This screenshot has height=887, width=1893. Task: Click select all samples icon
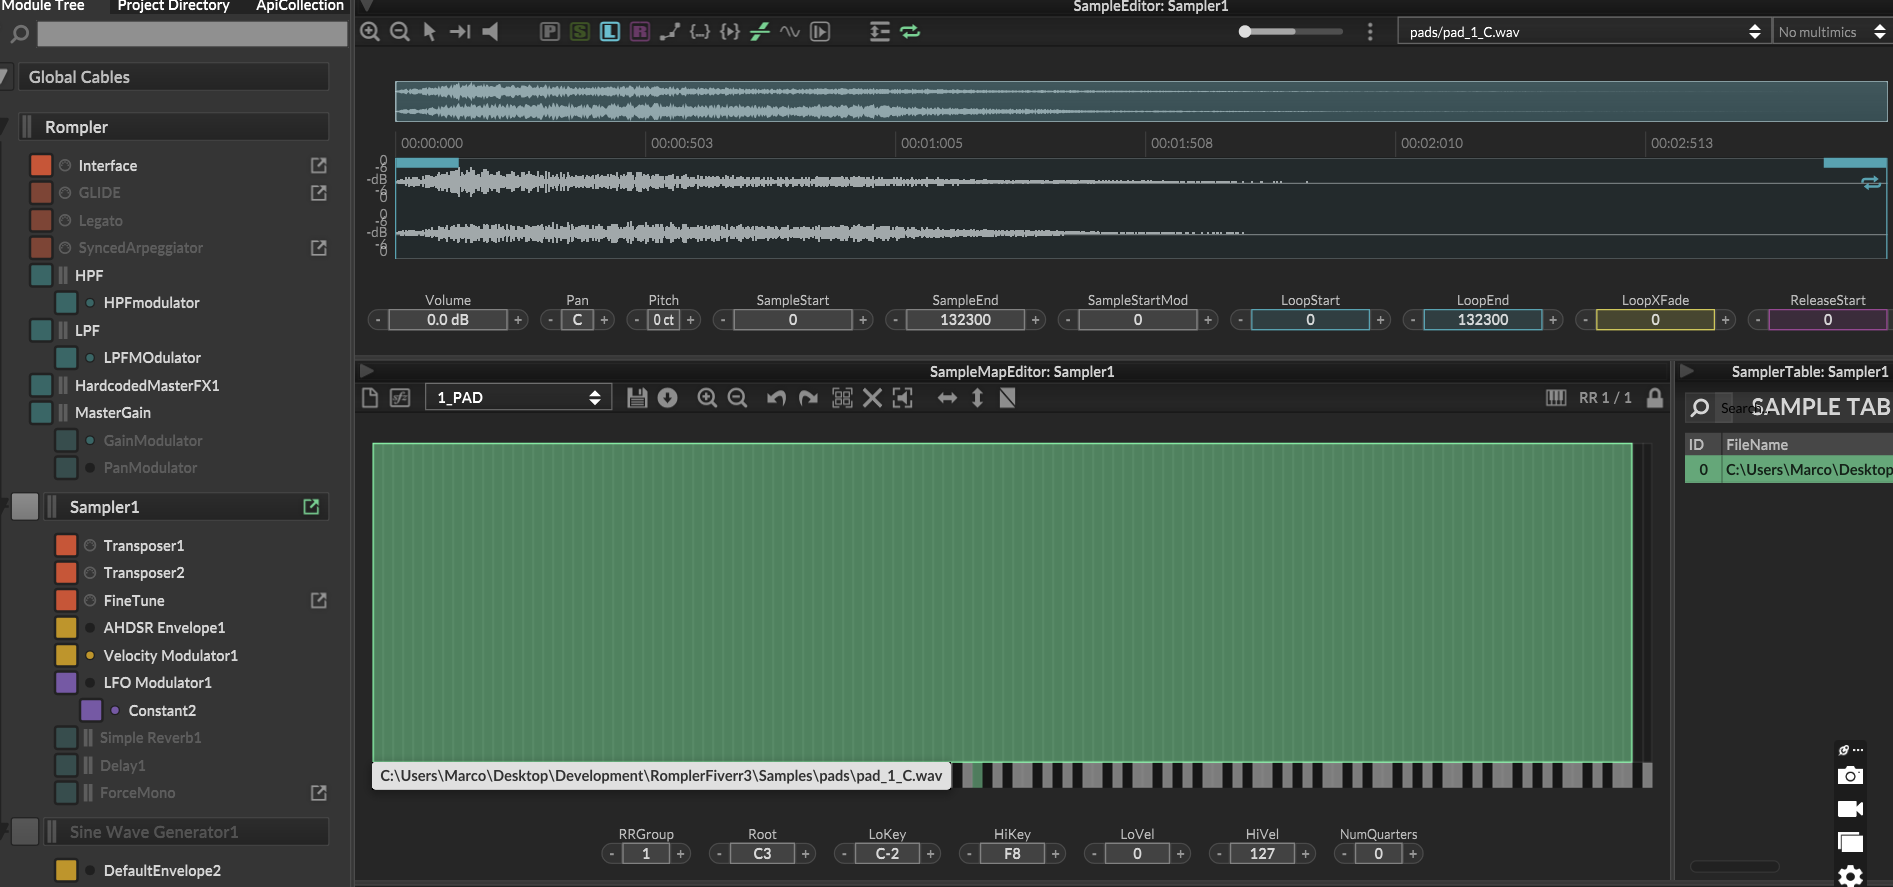842,398
